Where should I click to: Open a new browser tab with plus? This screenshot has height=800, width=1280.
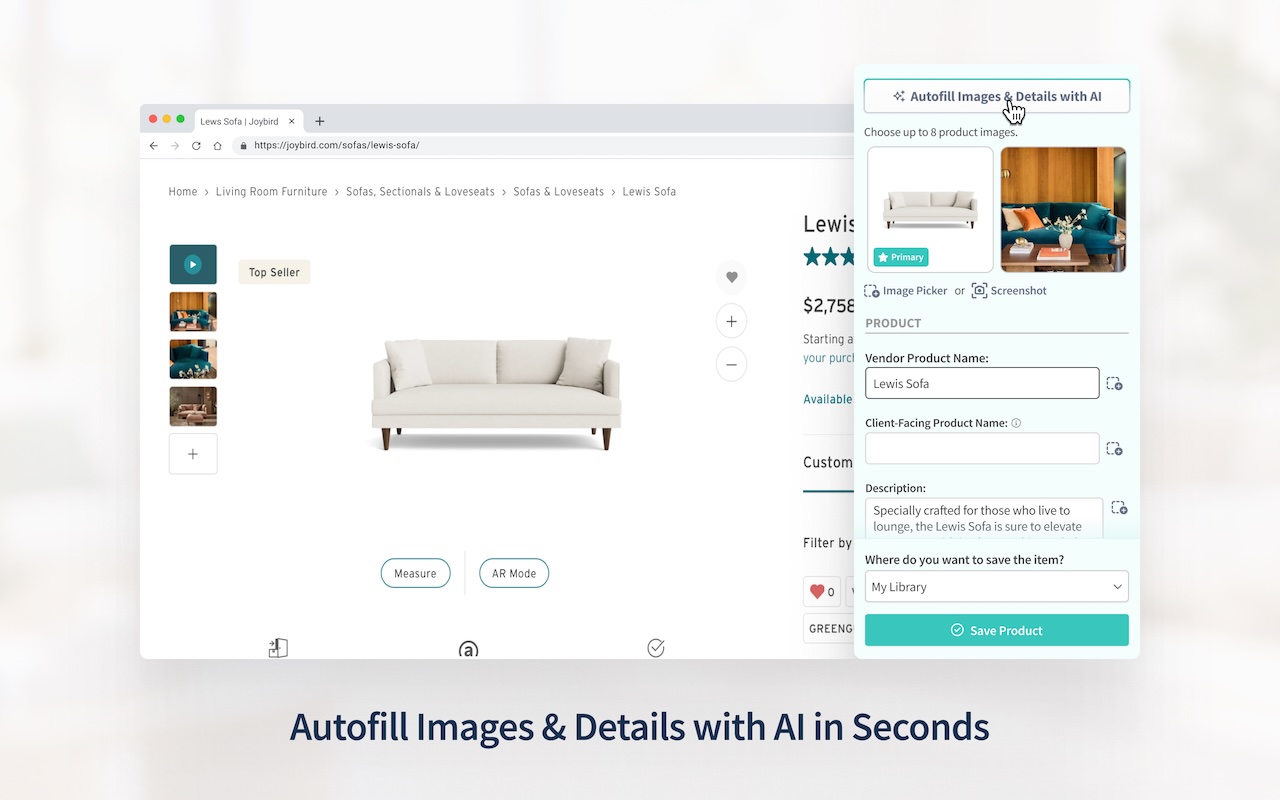click(x=320, y=121)
